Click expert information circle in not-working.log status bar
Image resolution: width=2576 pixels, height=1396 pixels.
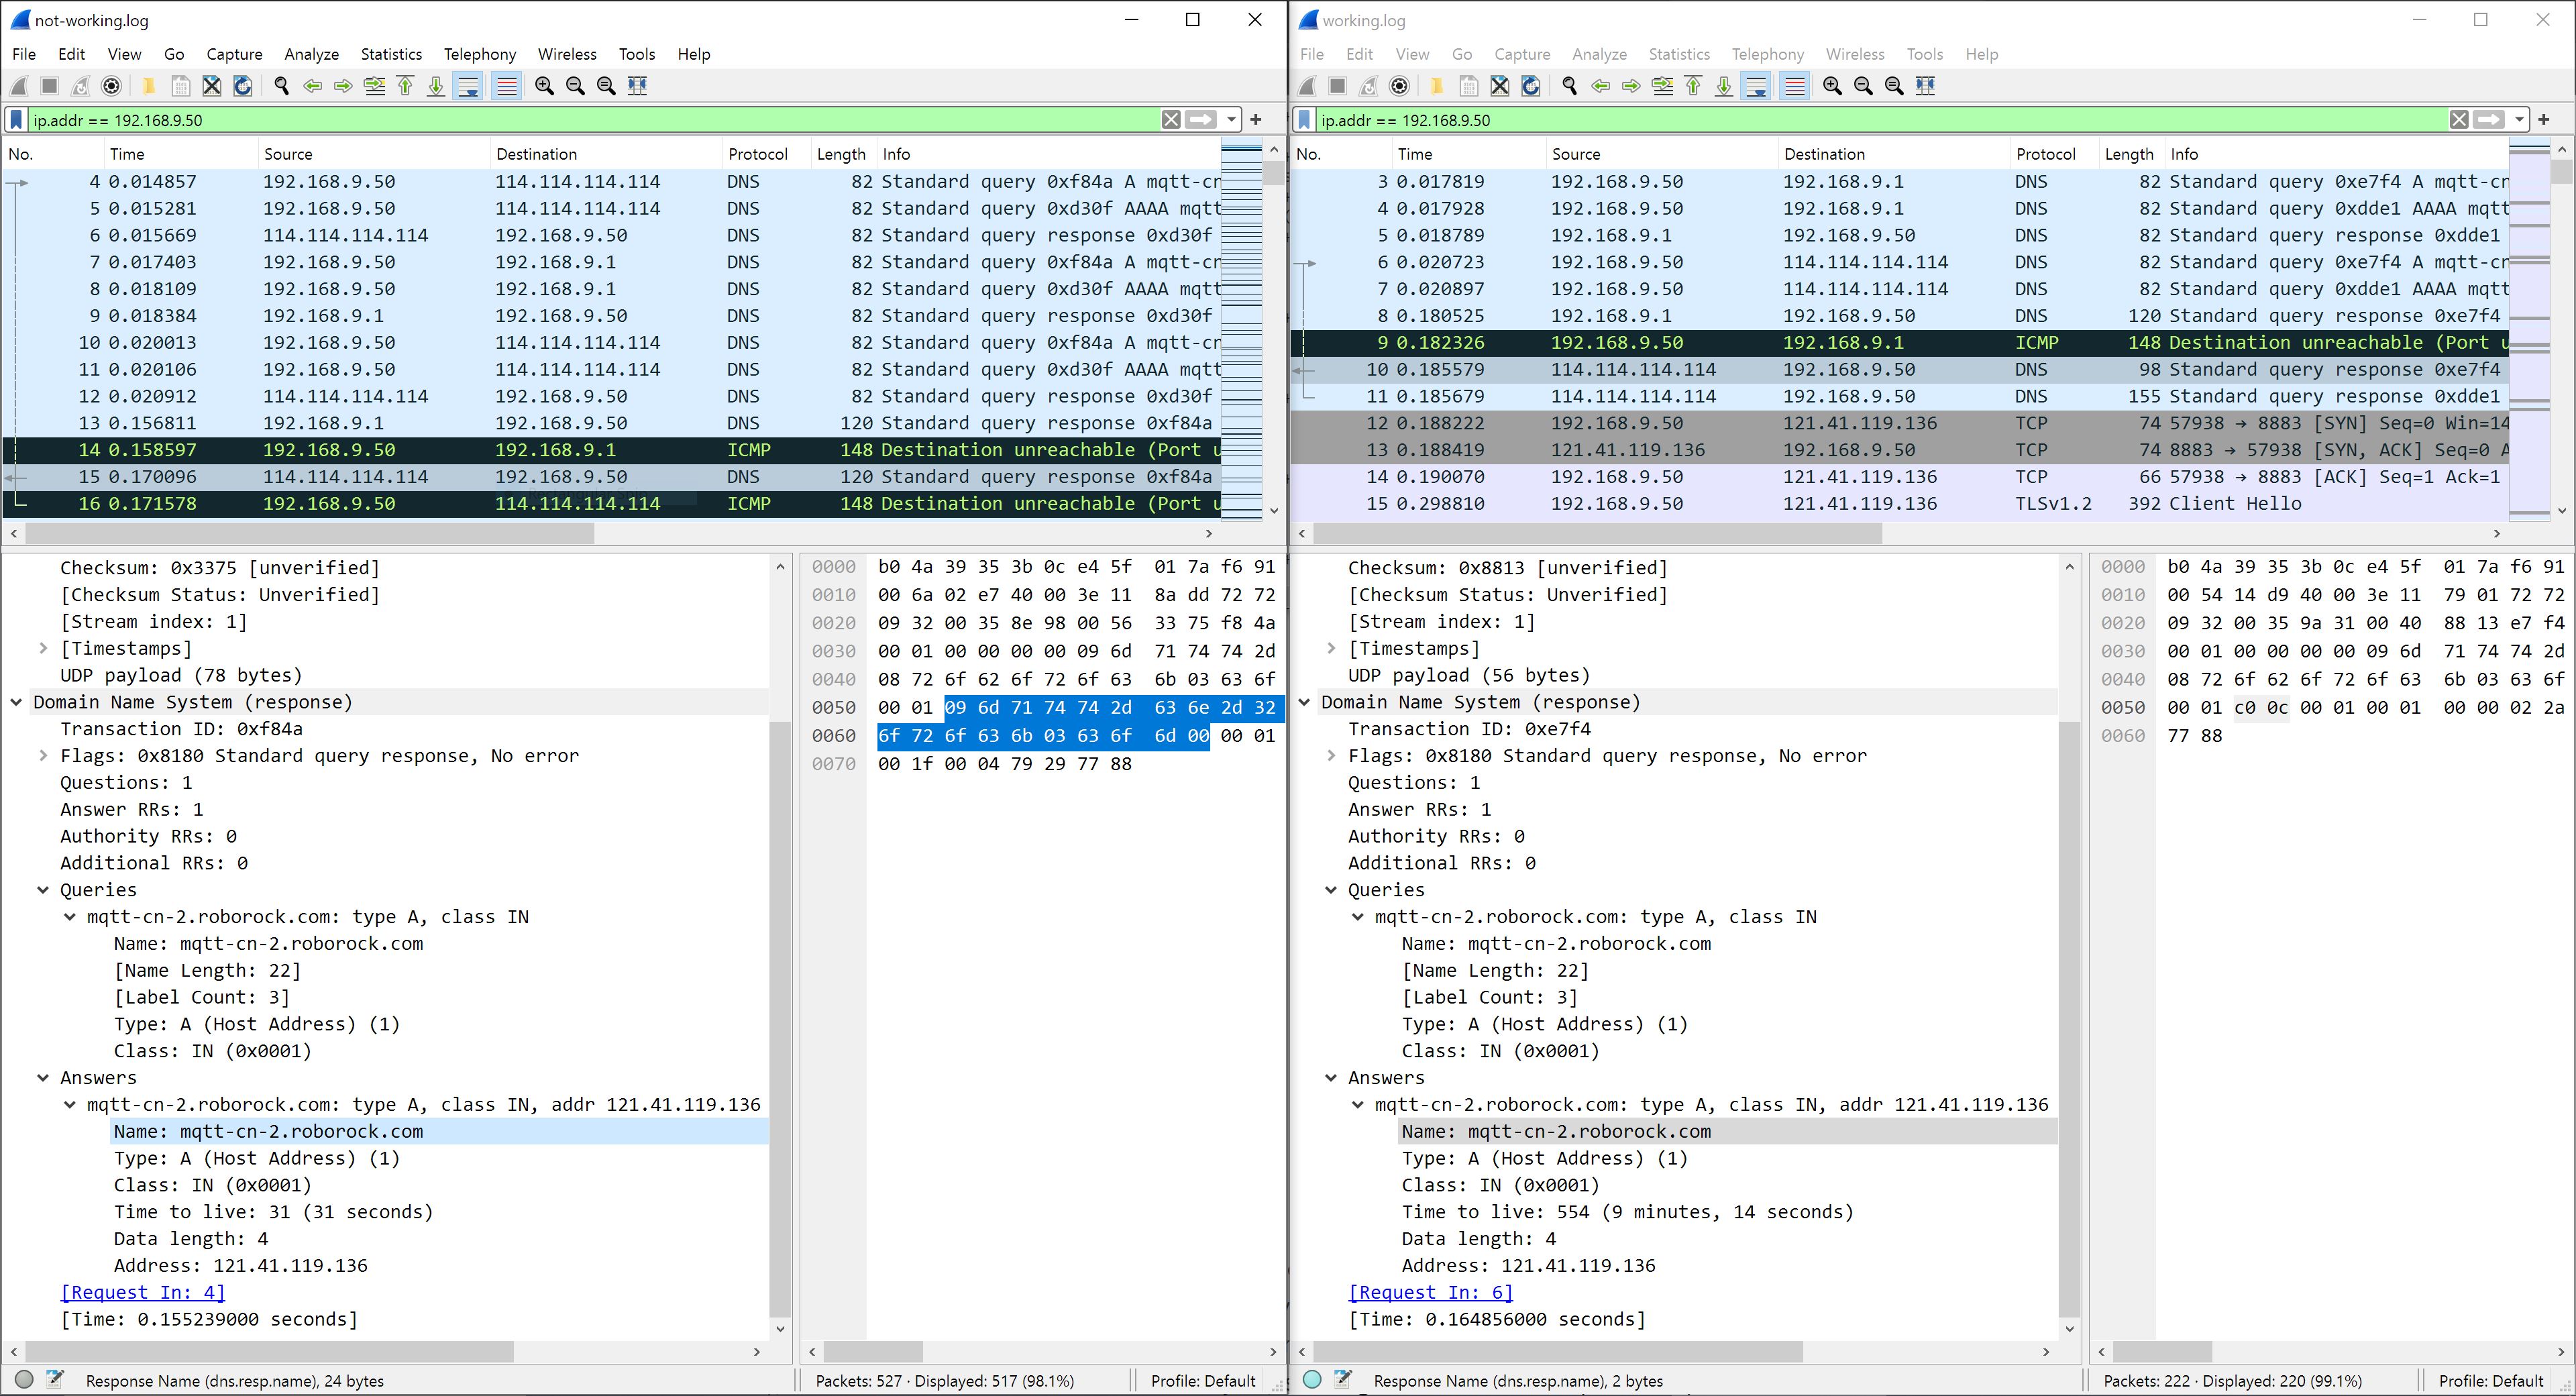(25, 1380)
